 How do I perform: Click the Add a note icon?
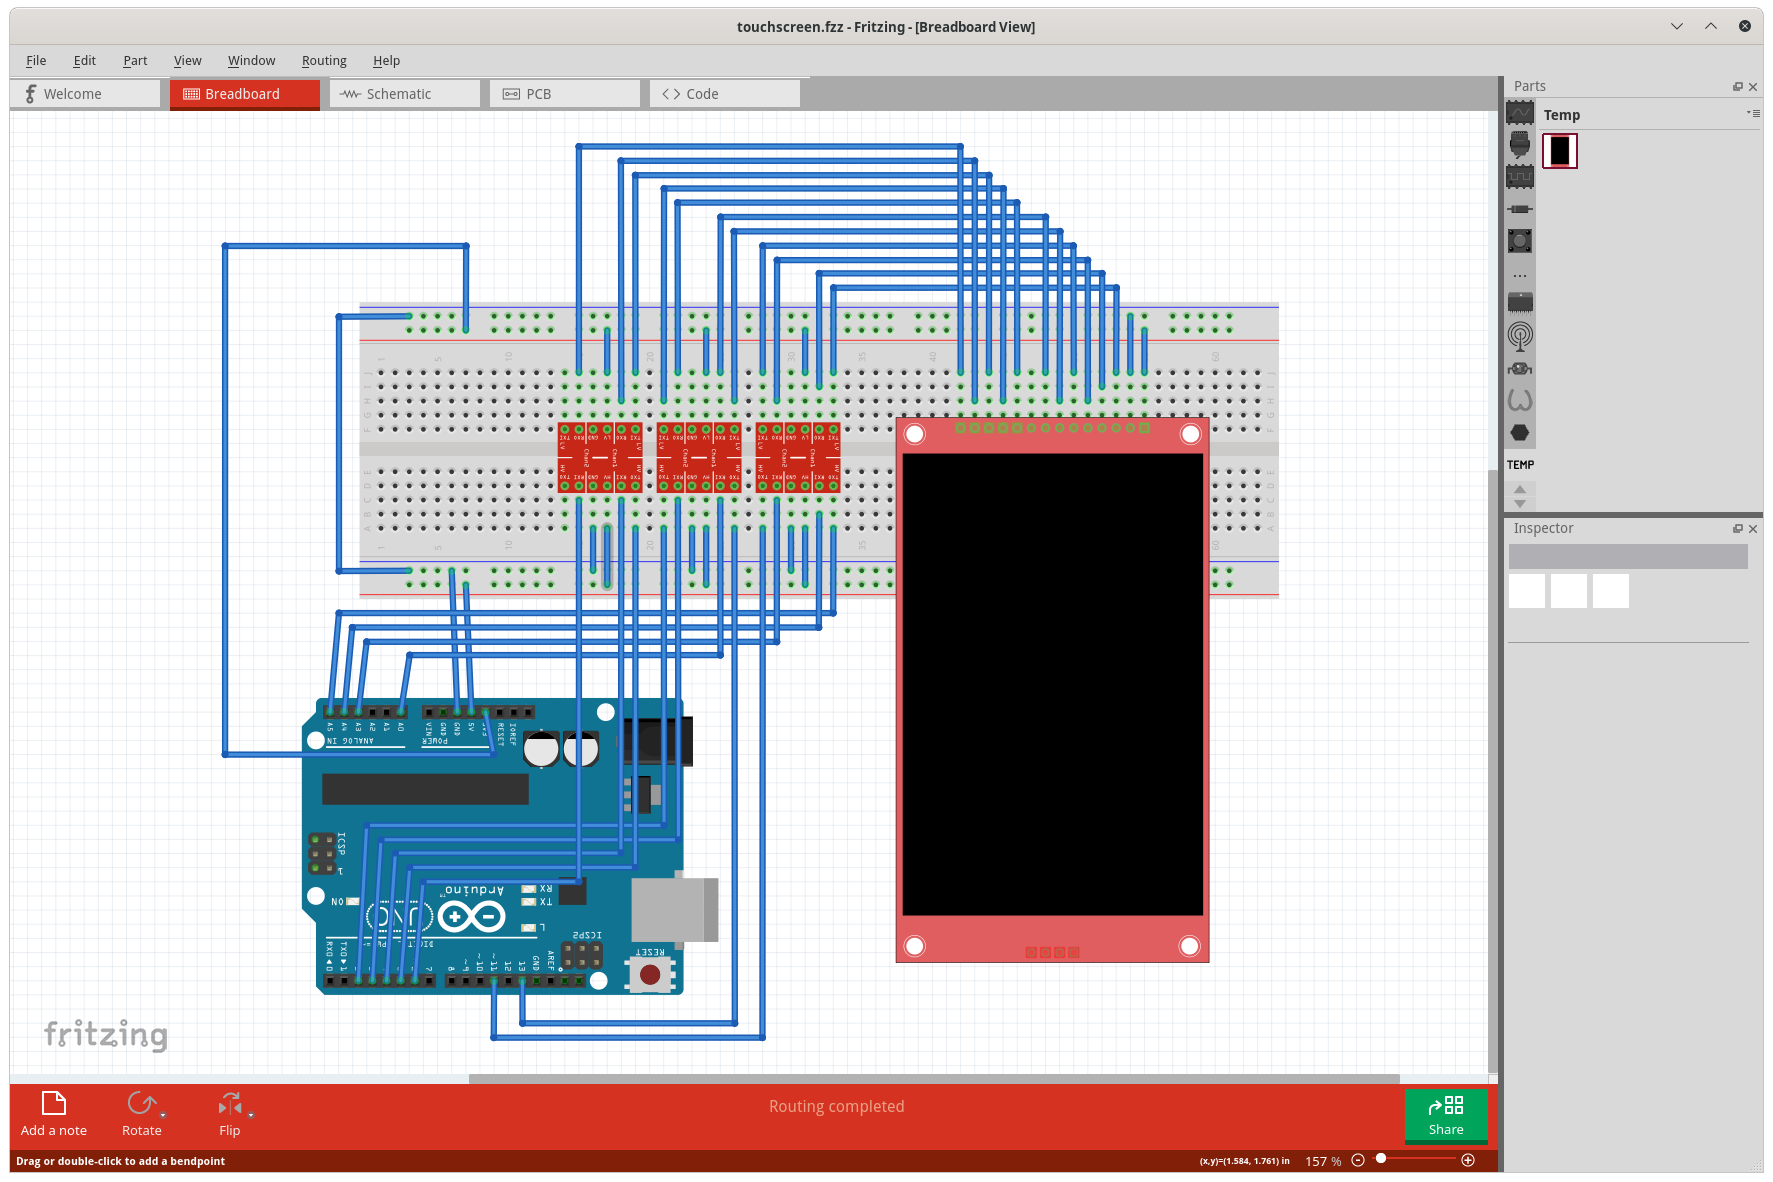tap(54, 1104)
